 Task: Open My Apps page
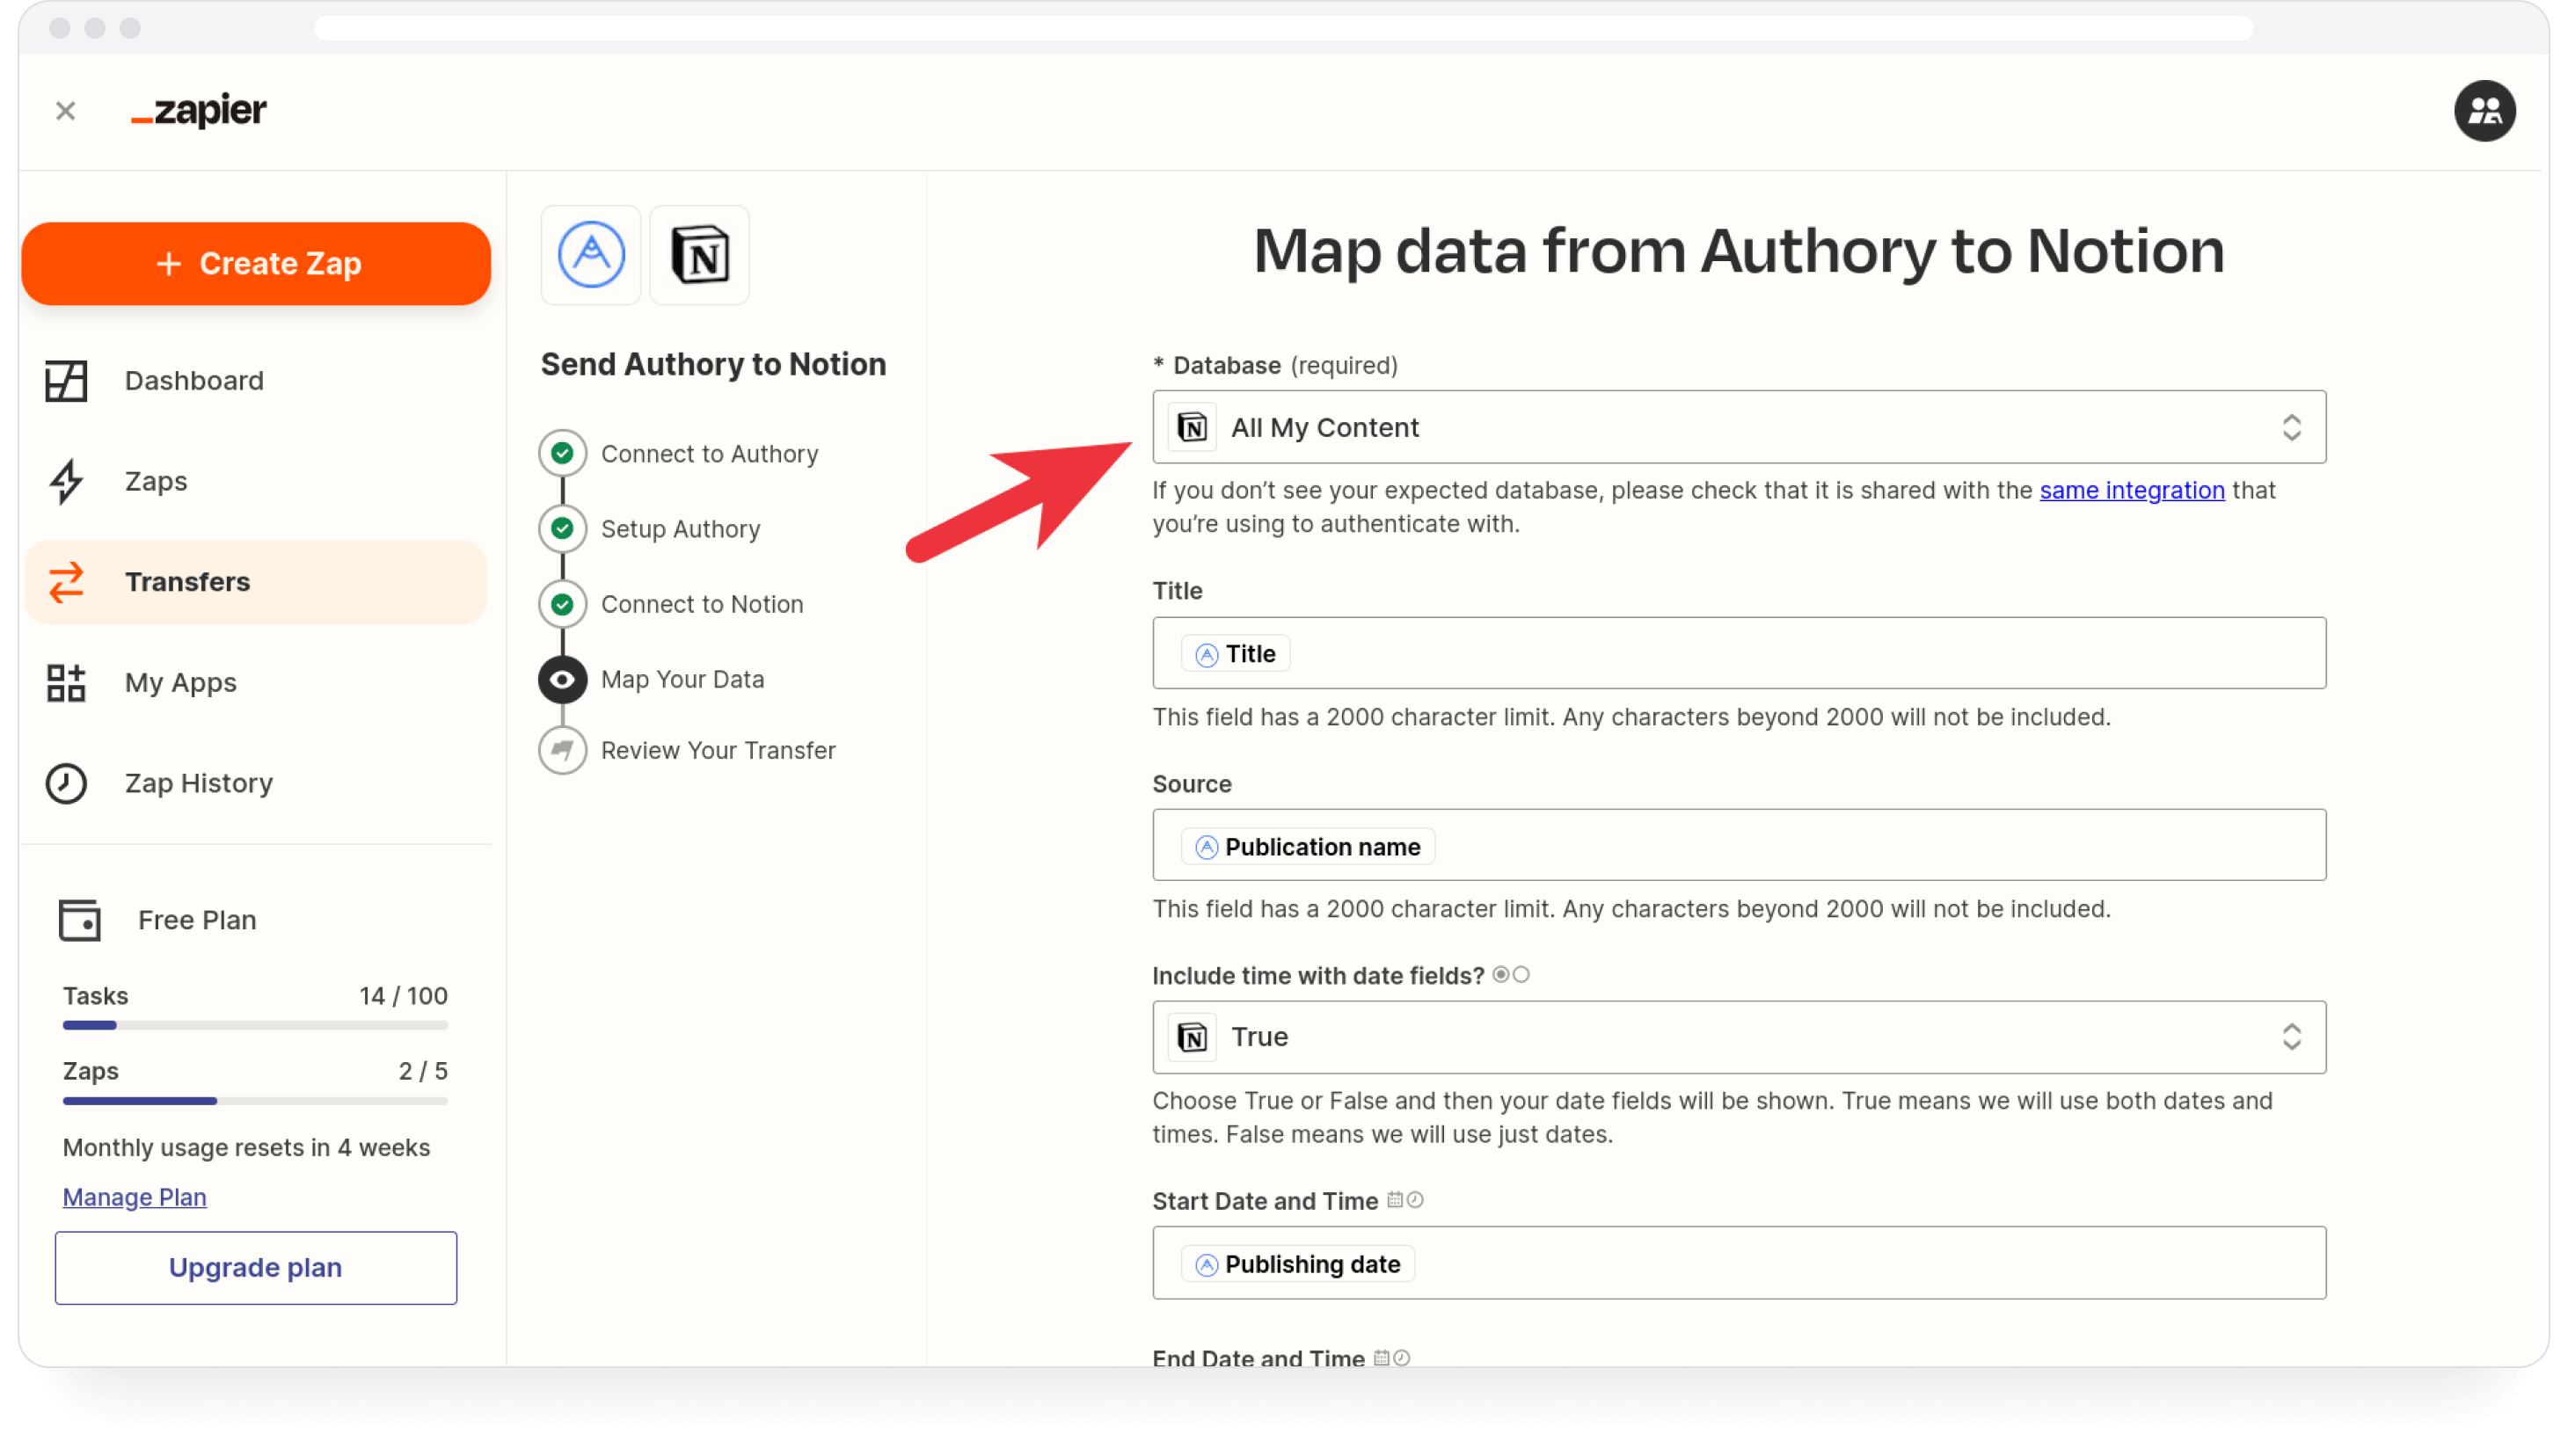pyautogui.click(x=181, y=683)
